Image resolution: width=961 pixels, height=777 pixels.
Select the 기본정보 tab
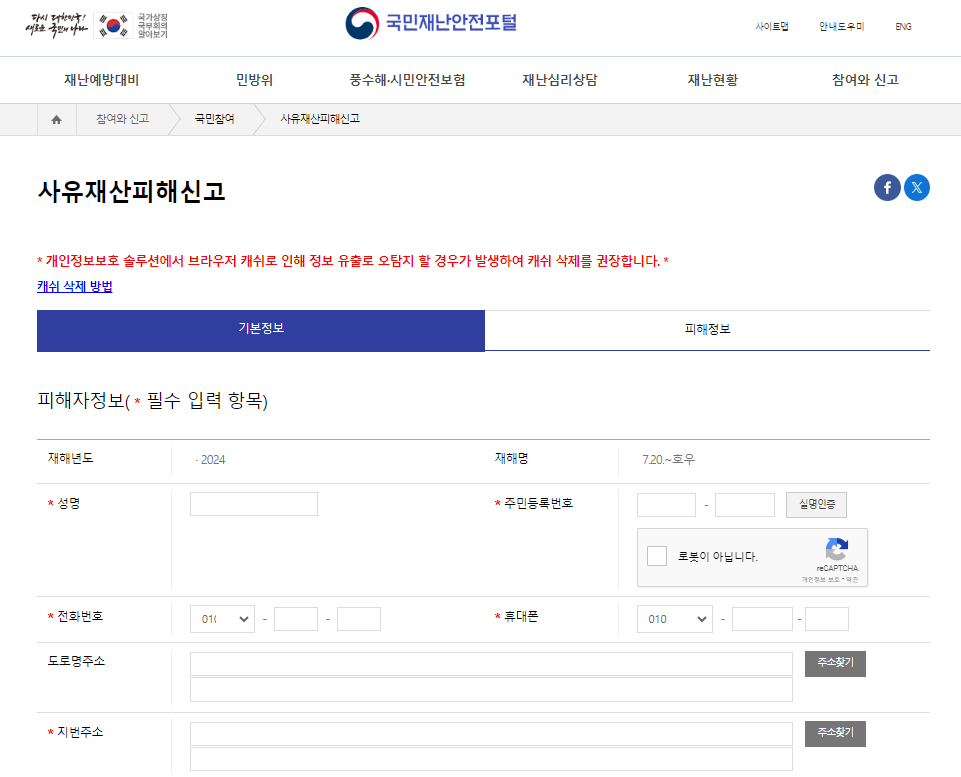(x=260, y=330)
